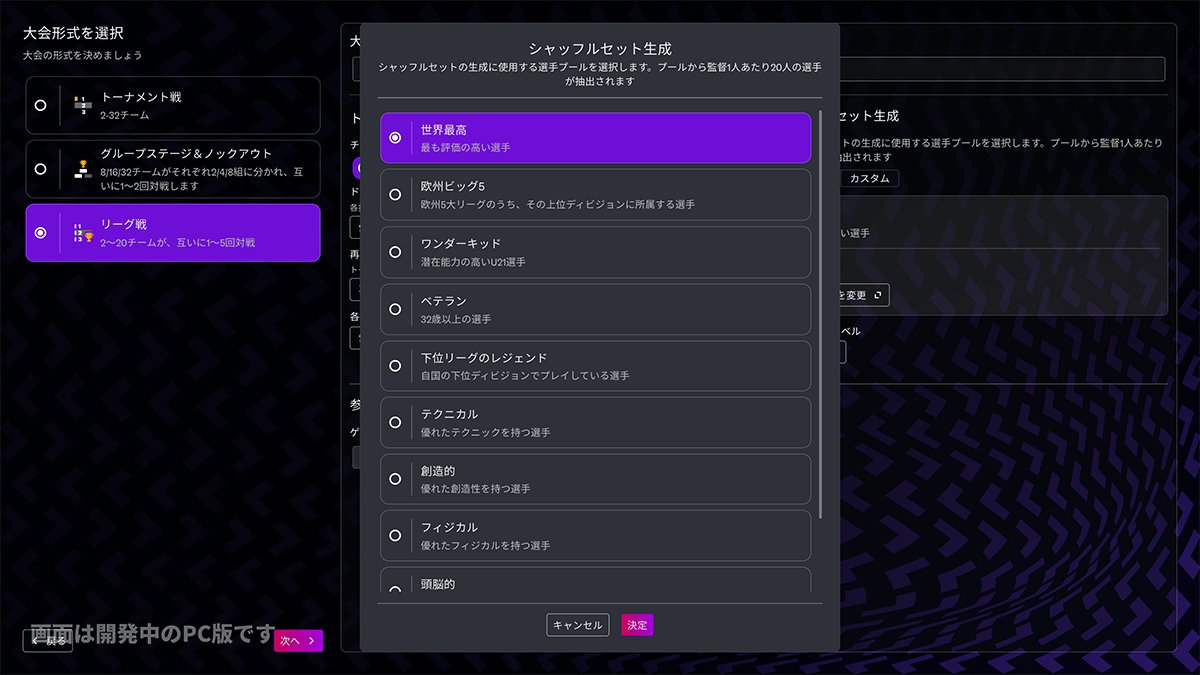
Task: Choose the フィジカル player pool radio
Action: (395, 536)
